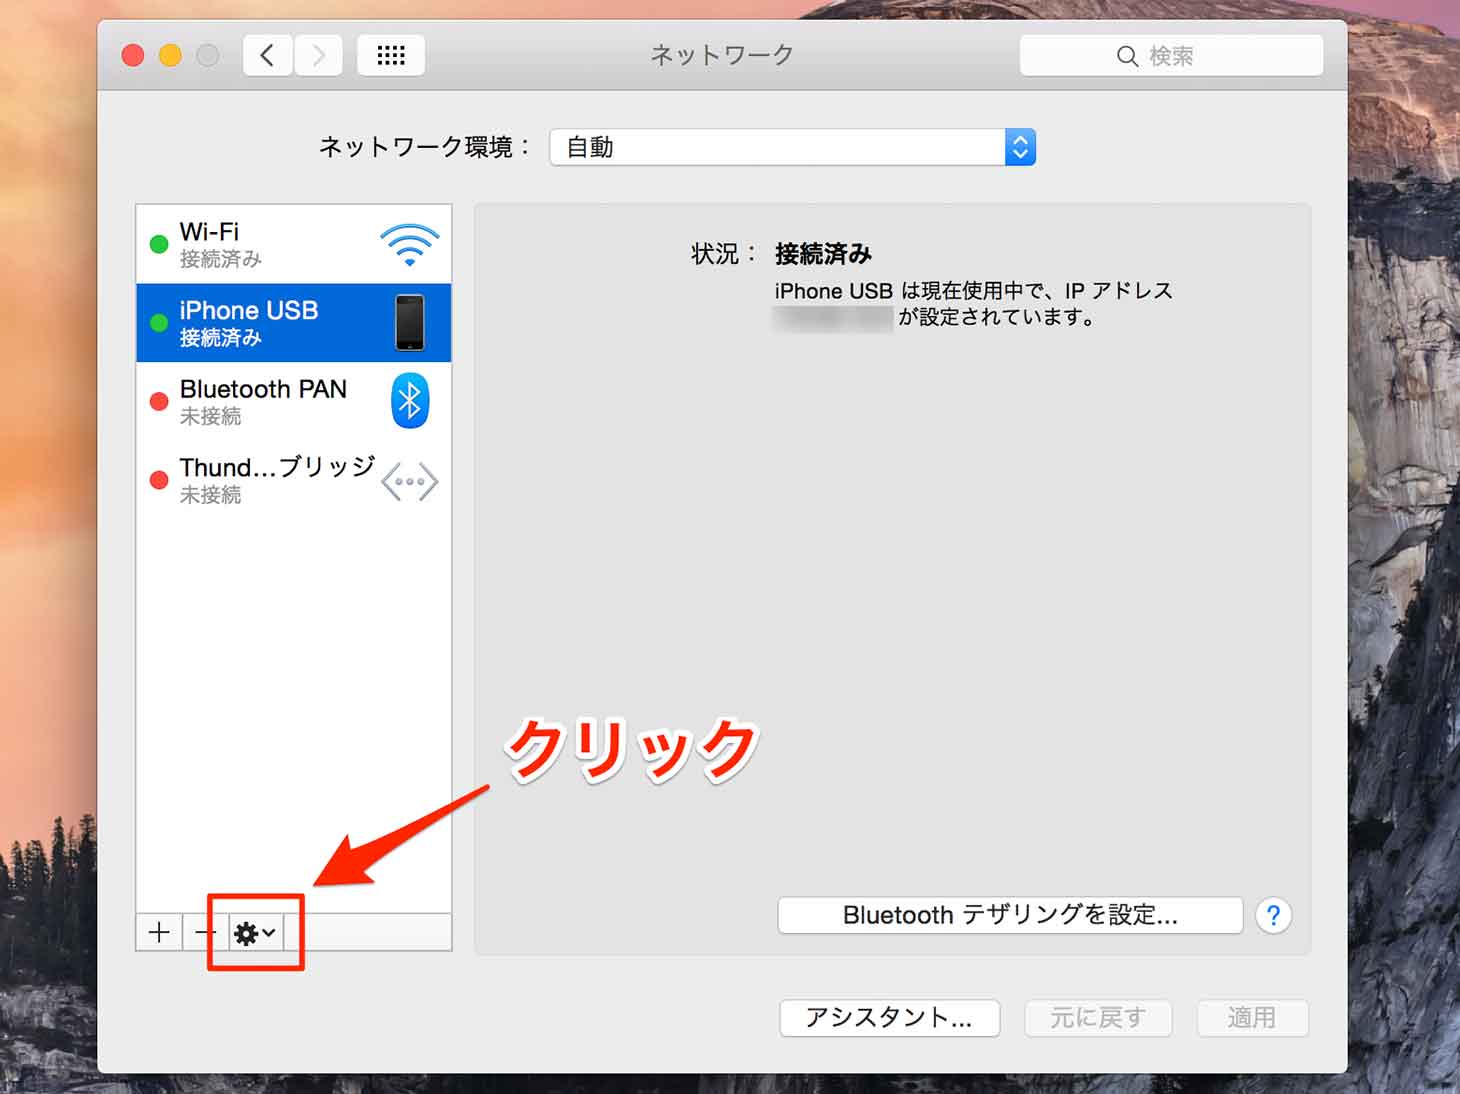
Task: Click the ネットワーク window title
Action: point(722,55)
